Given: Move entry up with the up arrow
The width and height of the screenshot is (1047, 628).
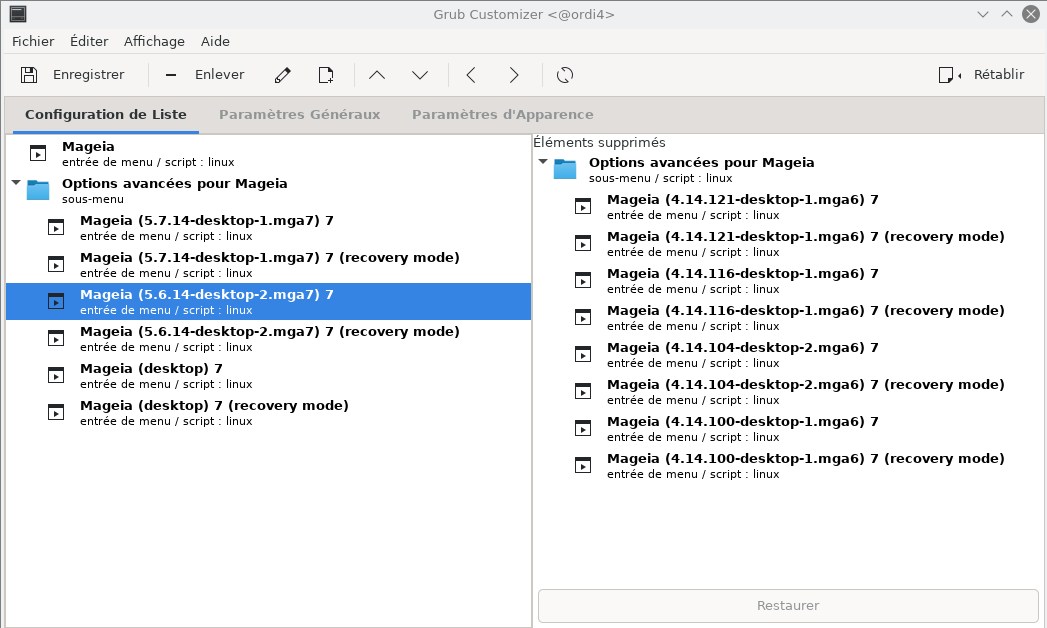Looking at the screenshot, I should click(x=377, y=75).
